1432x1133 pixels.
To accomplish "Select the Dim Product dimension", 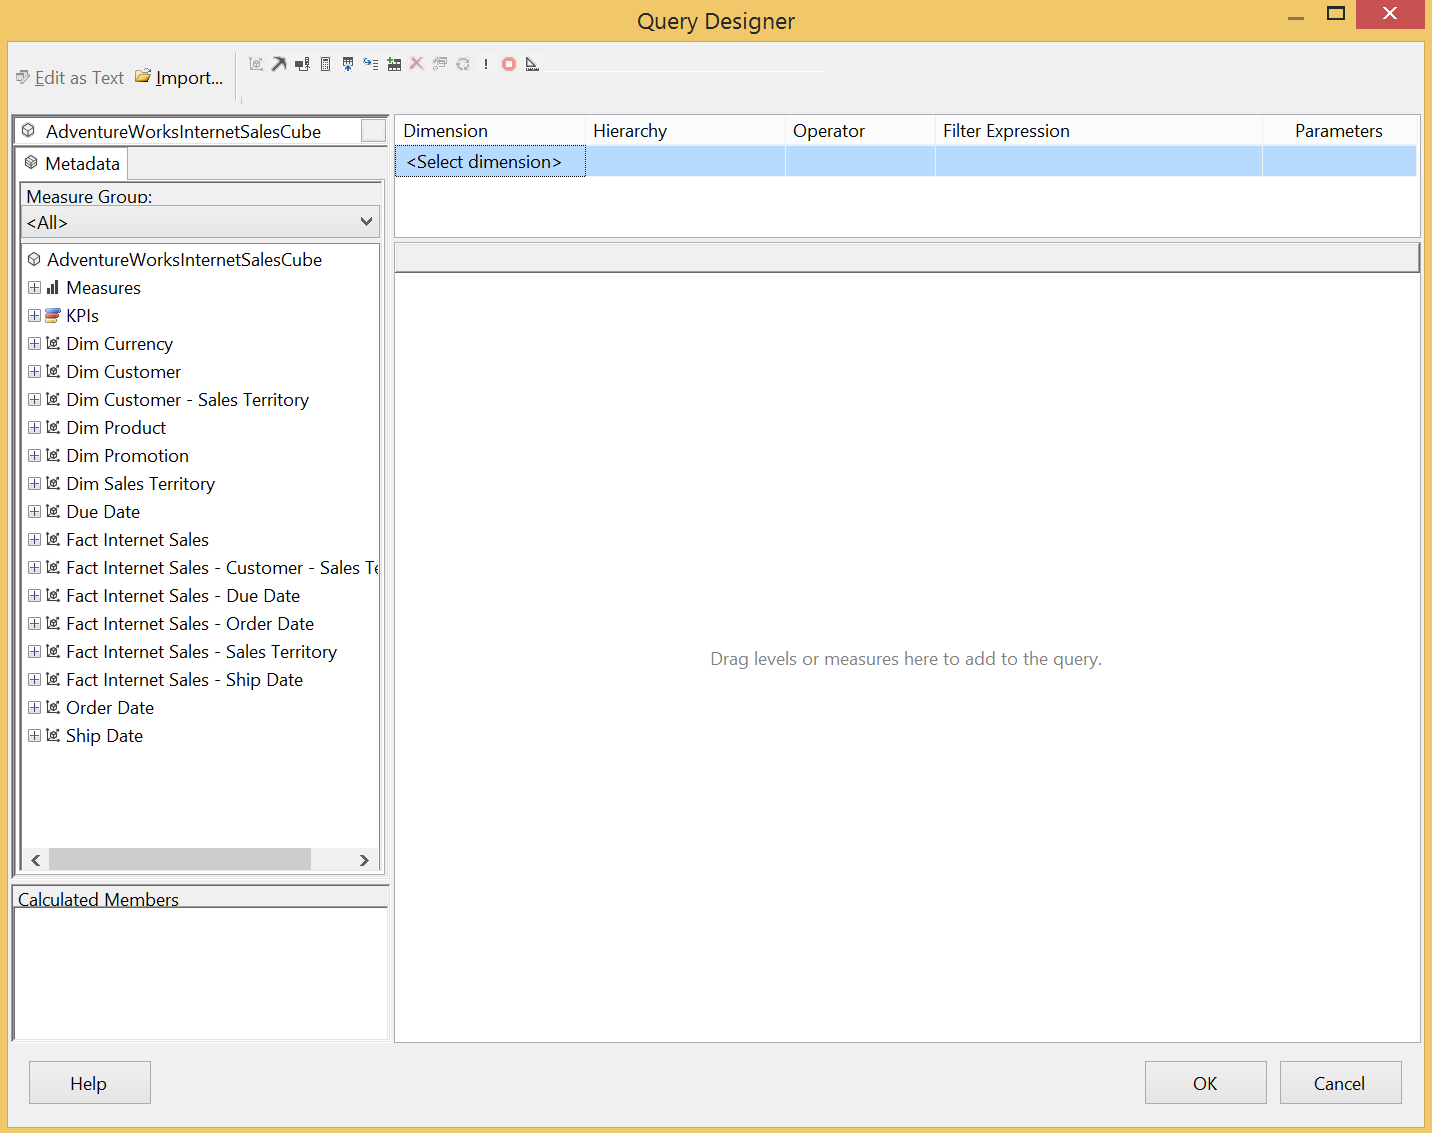I will (x=116, y=428).
